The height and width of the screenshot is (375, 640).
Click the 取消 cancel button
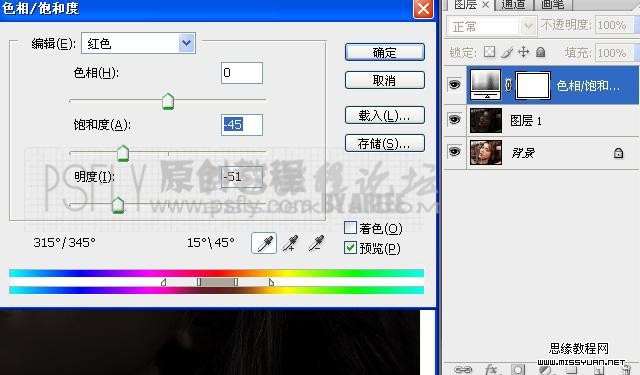tap(384, 80)
